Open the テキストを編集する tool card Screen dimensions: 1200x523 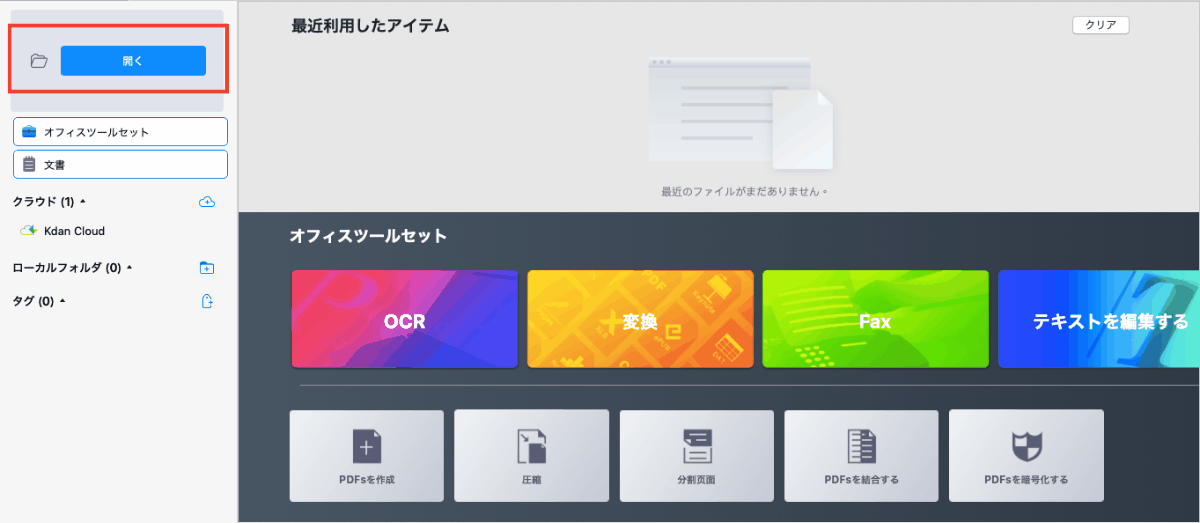click(x=1099, y=319)
